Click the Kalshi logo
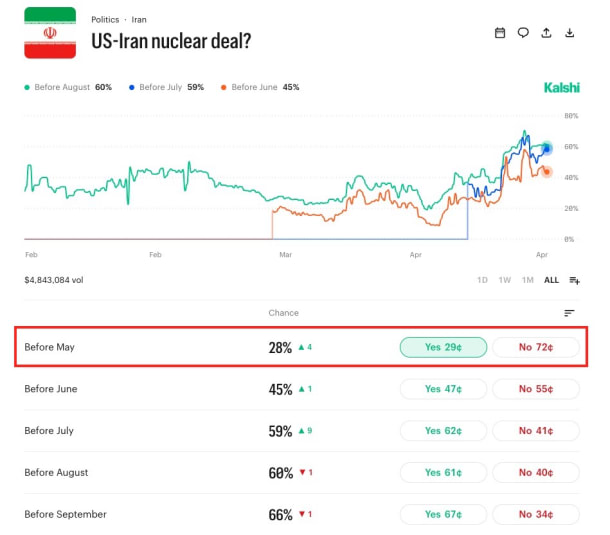610x535 pixels. 561,88
